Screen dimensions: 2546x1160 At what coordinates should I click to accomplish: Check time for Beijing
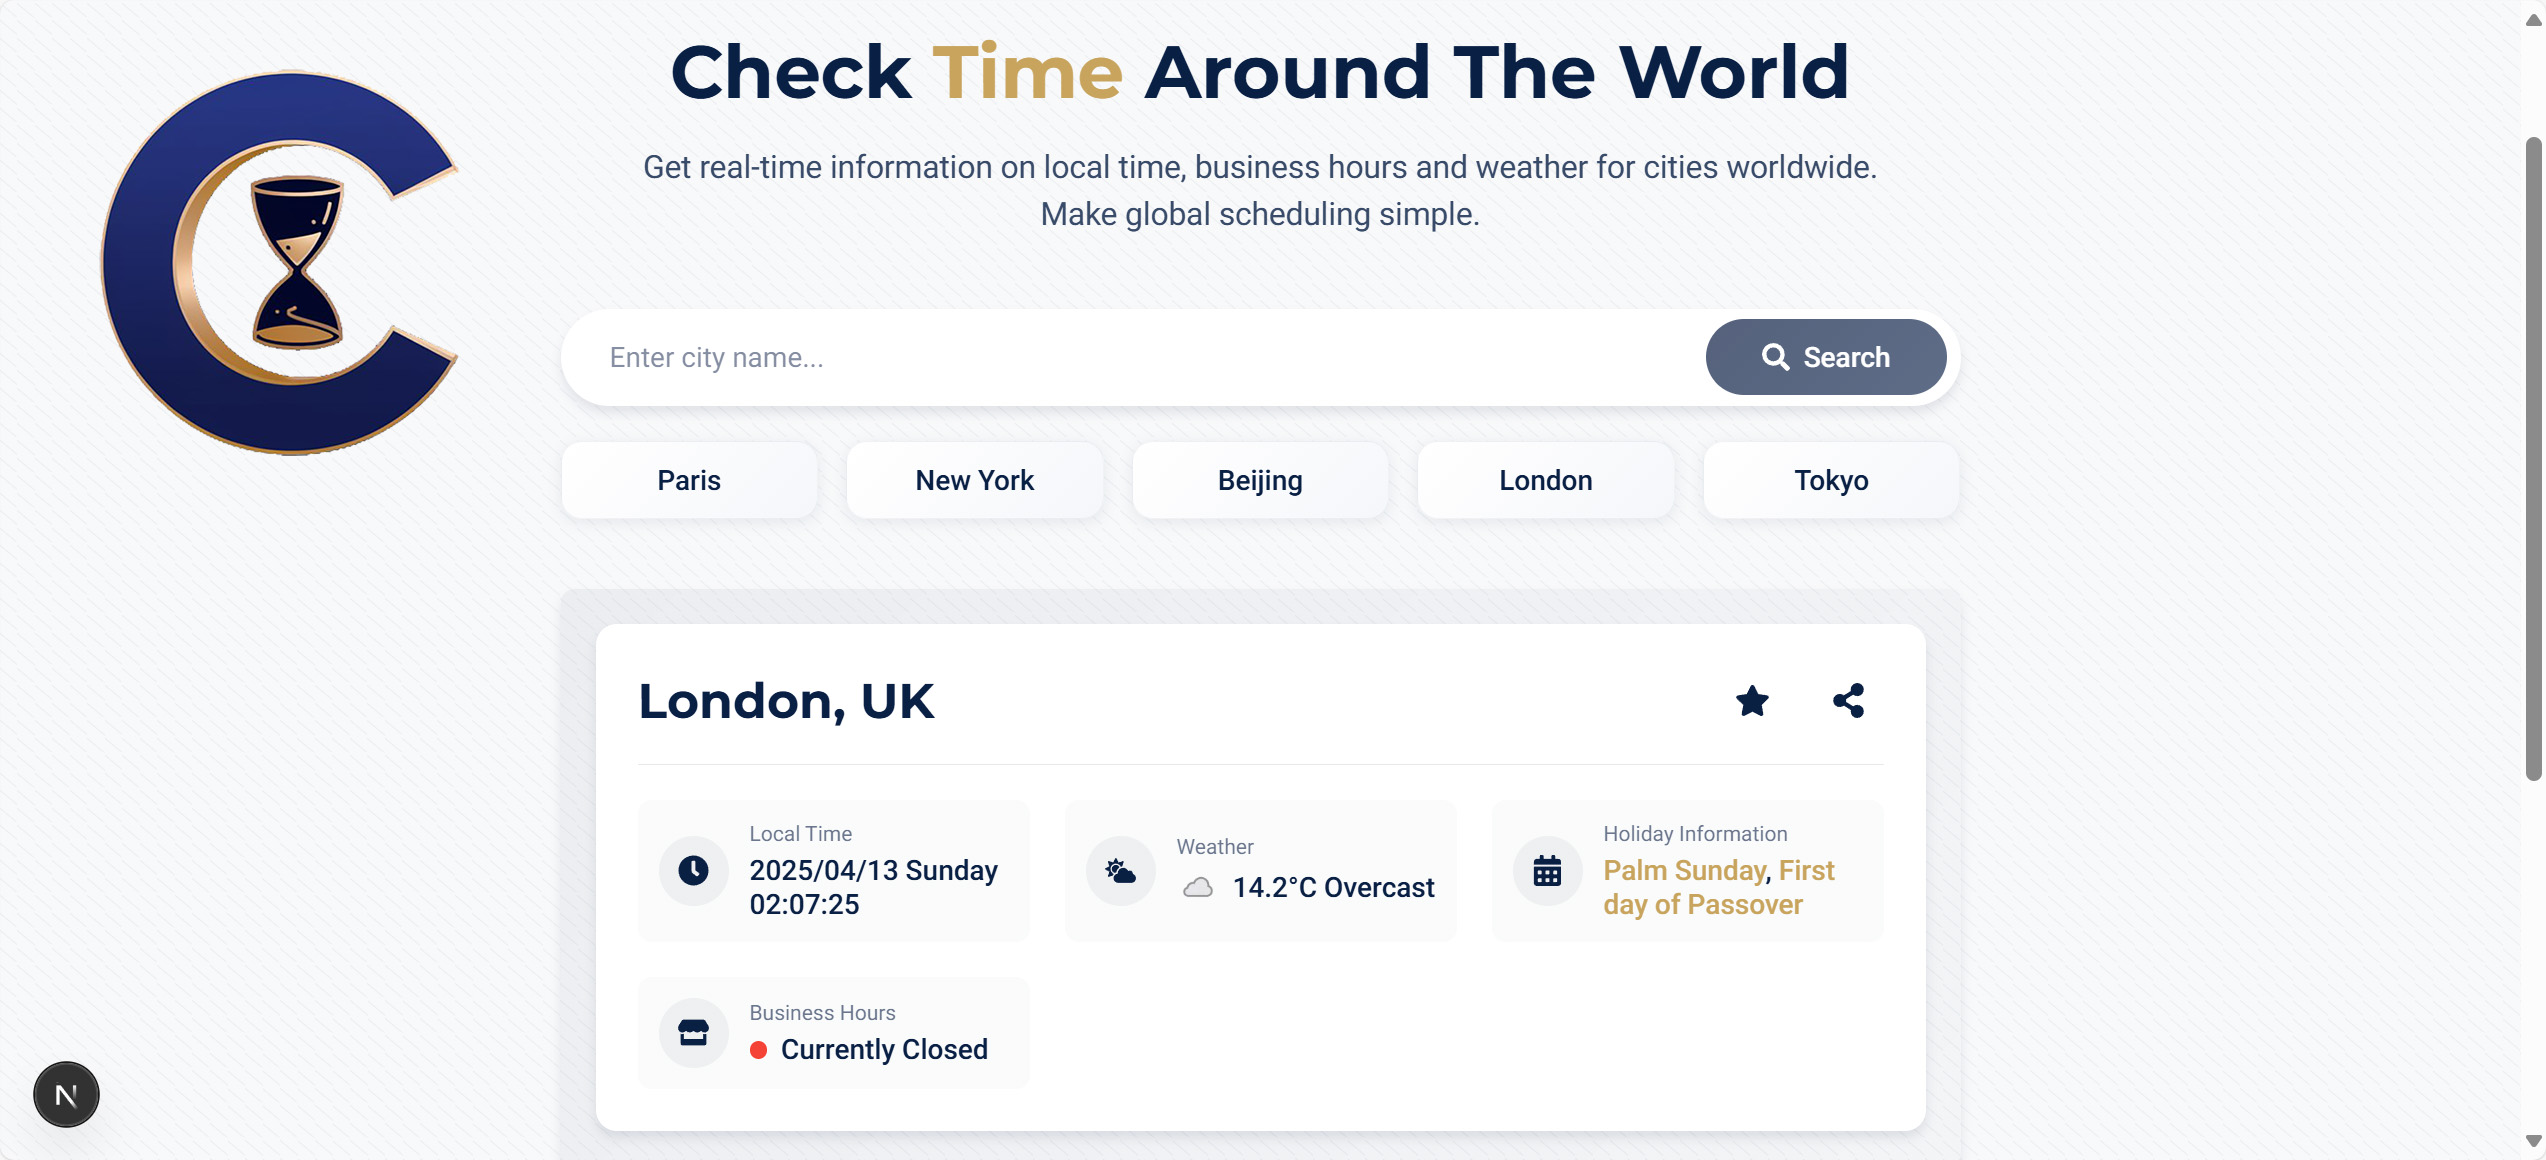pos(1259,480)
